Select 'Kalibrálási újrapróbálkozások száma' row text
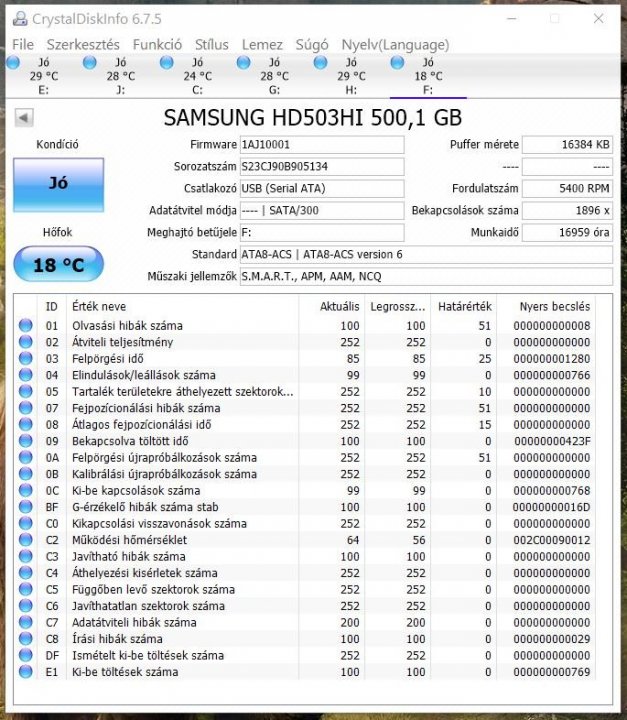Viewport: 627px width, 720px height. click(164, 474)
